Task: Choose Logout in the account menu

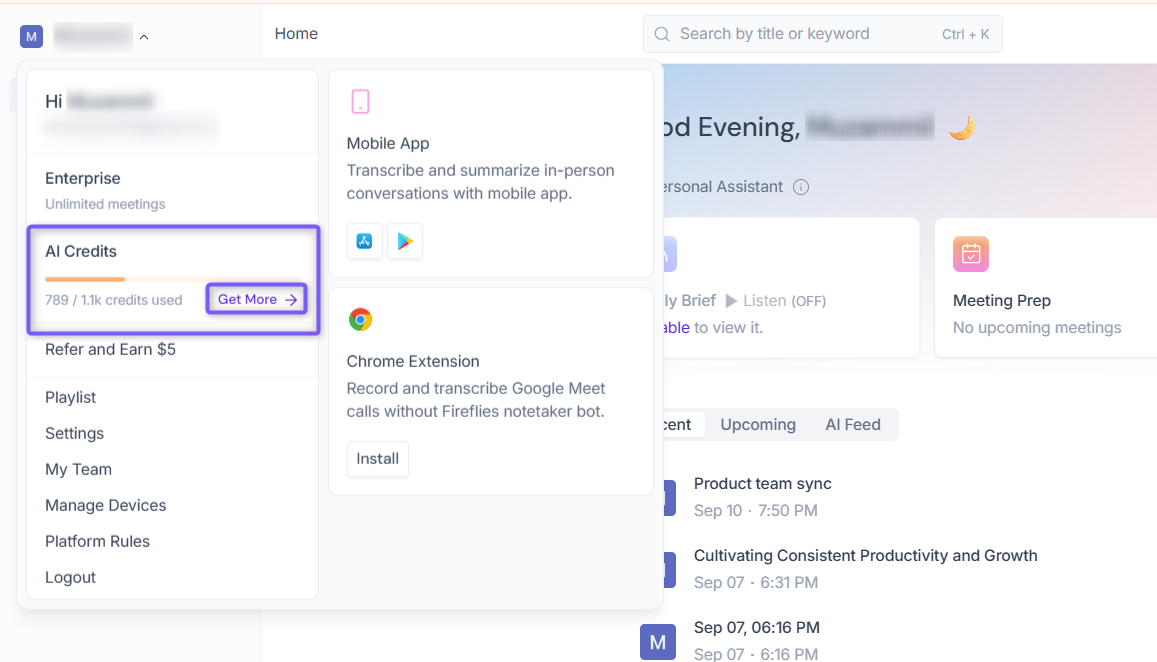Action: click(70, 577)
